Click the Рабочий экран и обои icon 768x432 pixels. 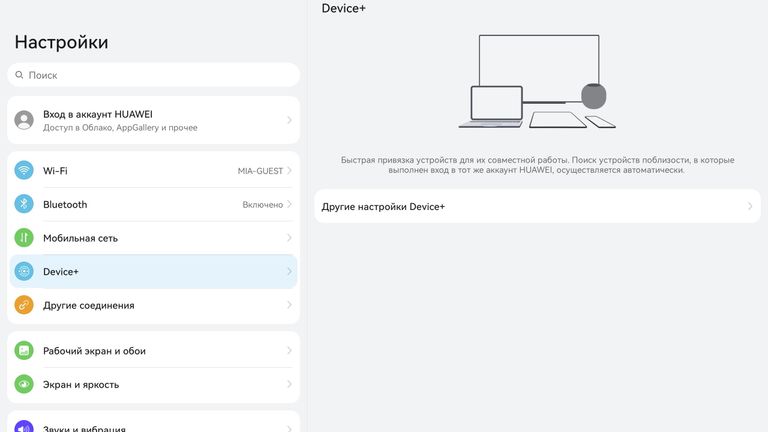pos(24,351)
